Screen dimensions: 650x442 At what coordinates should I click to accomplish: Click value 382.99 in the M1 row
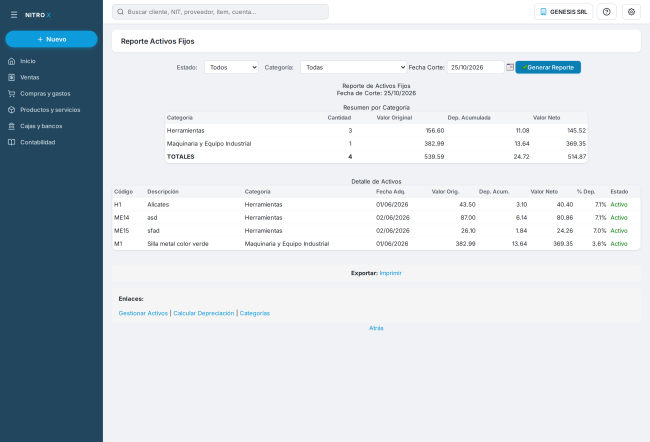coord(465,244)
